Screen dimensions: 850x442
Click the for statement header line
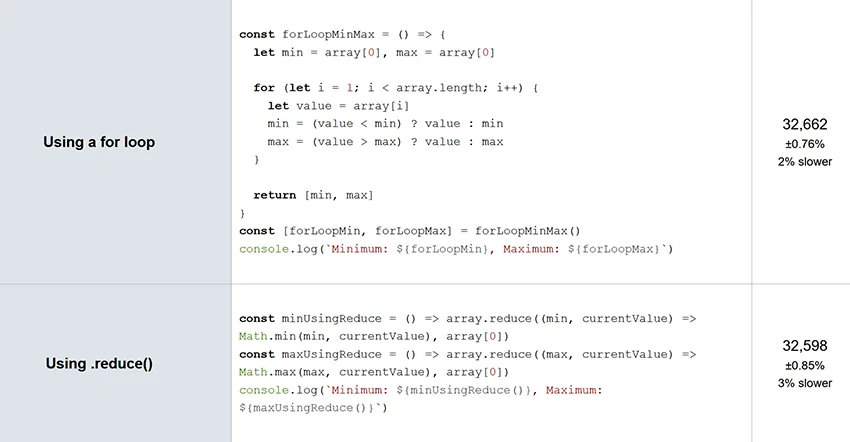coord(396,88)
